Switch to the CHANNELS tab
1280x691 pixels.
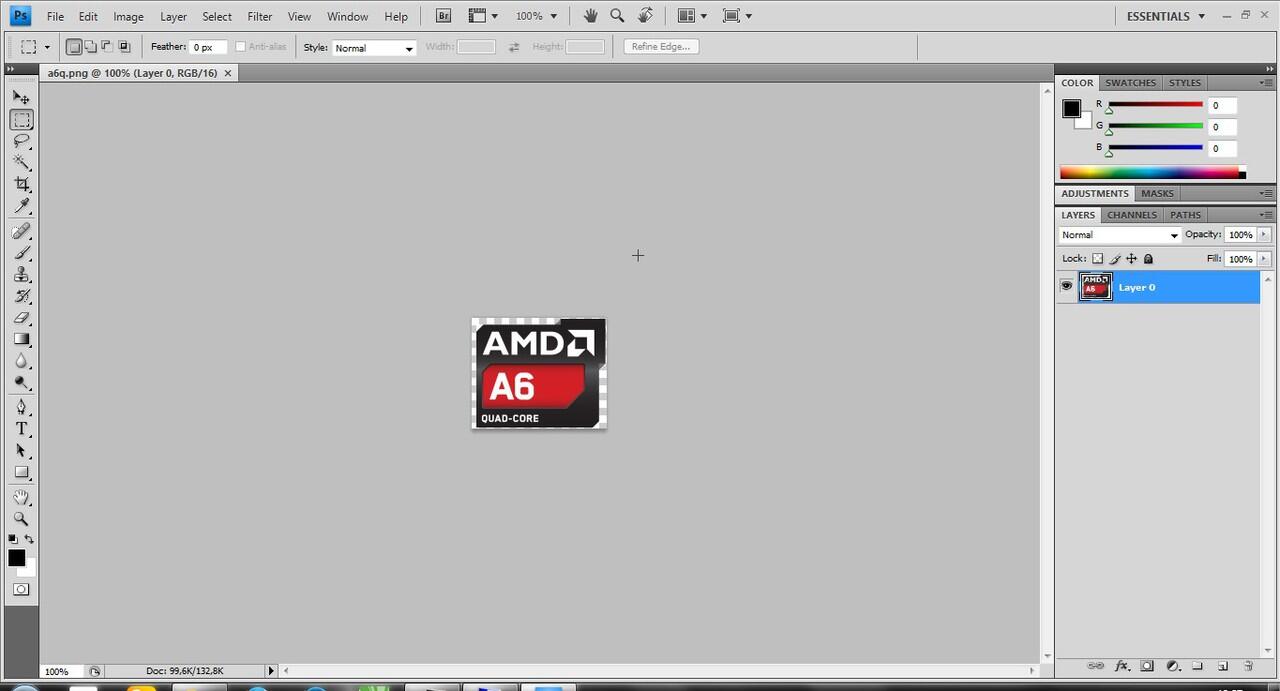click(x=1132, y=215)
